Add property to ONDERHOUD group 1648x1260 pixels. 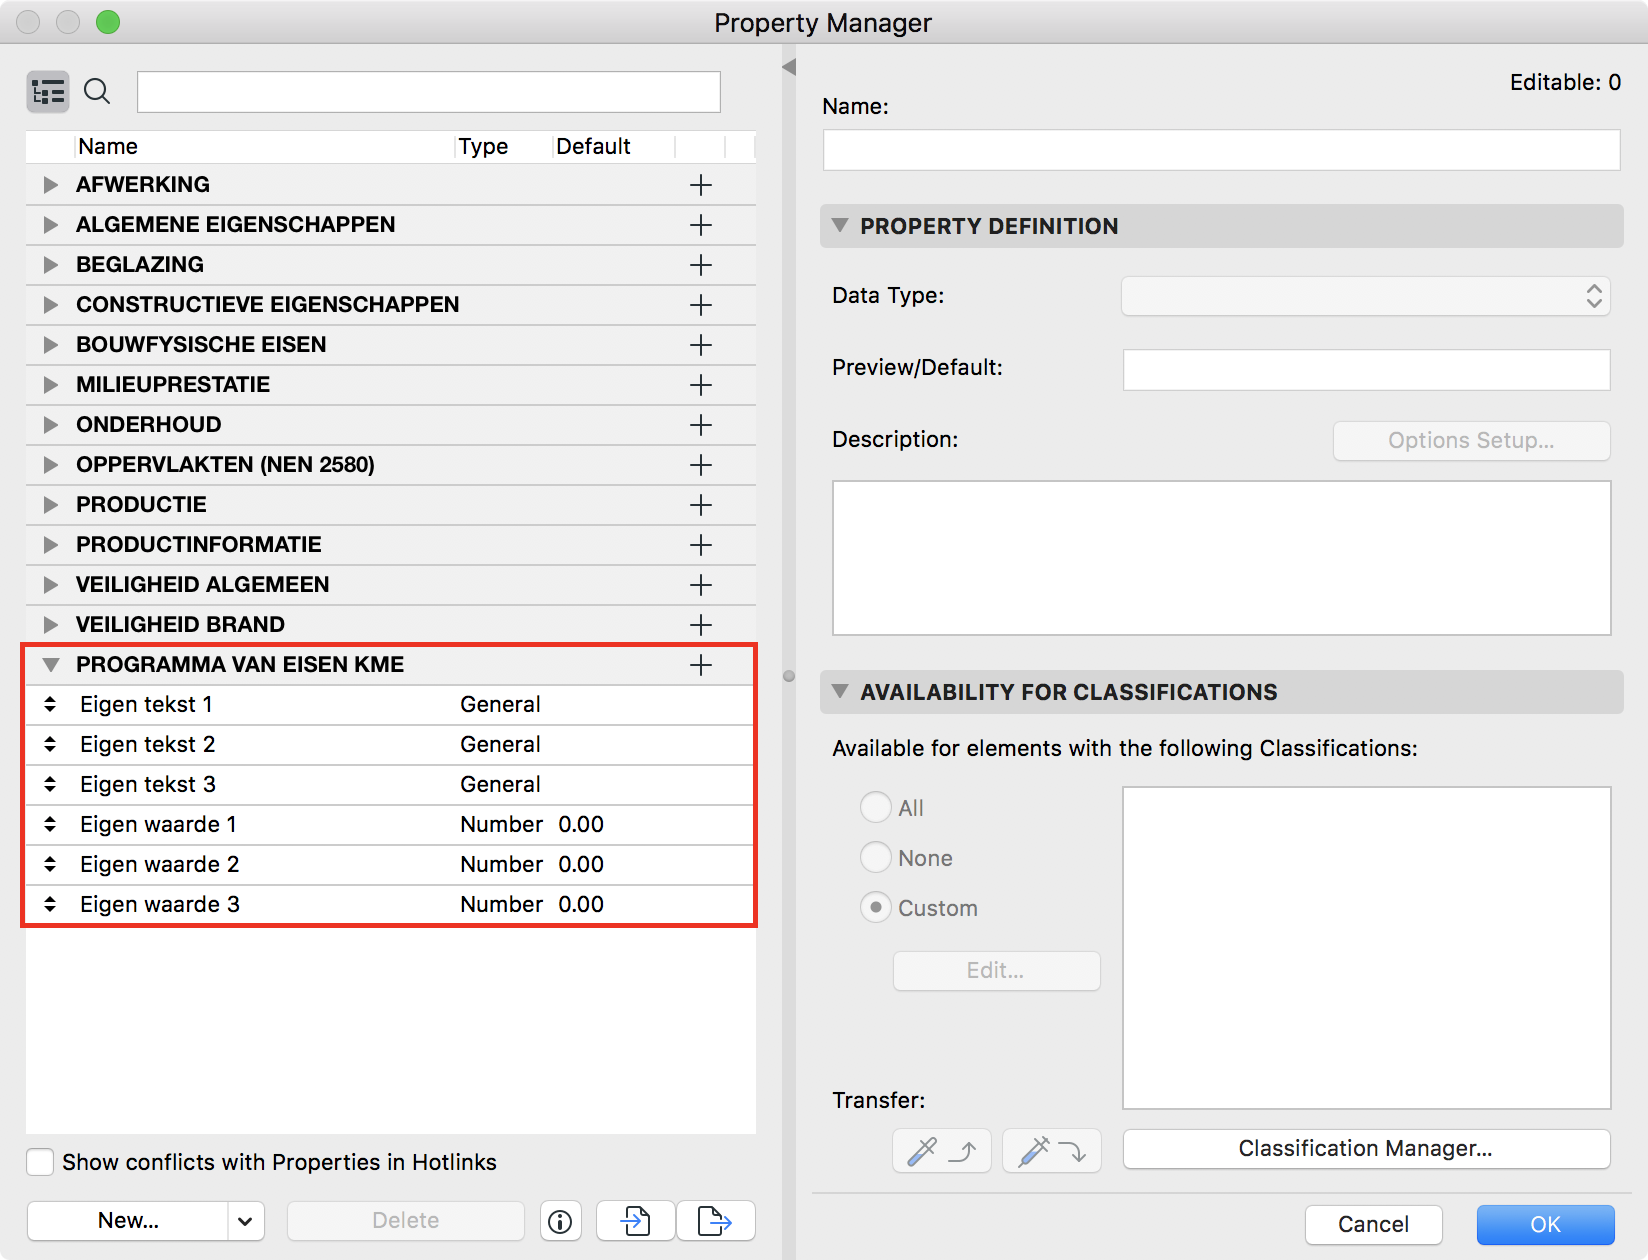(x=701, y=425)
